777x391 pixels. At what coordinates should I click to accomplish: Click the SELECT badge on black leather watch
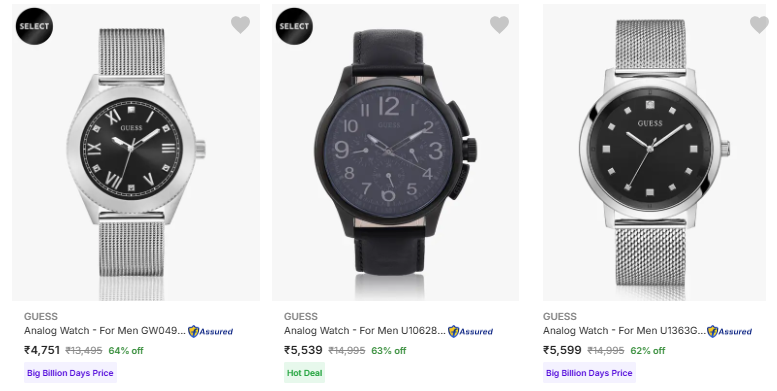pos(294,26)
